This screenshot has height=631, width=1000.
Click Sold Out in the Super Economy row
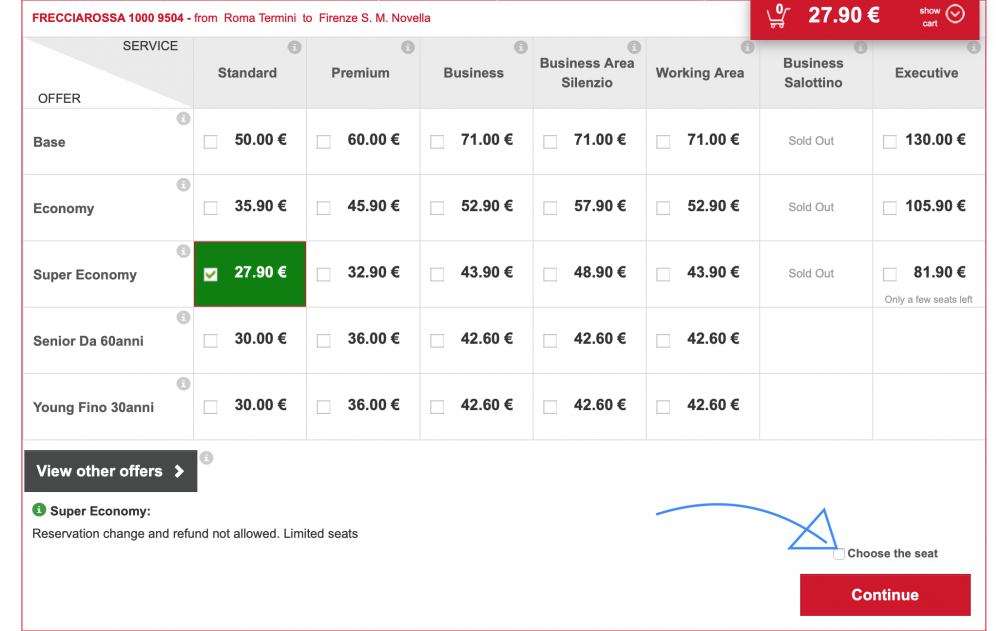click(x=811, y=274)
